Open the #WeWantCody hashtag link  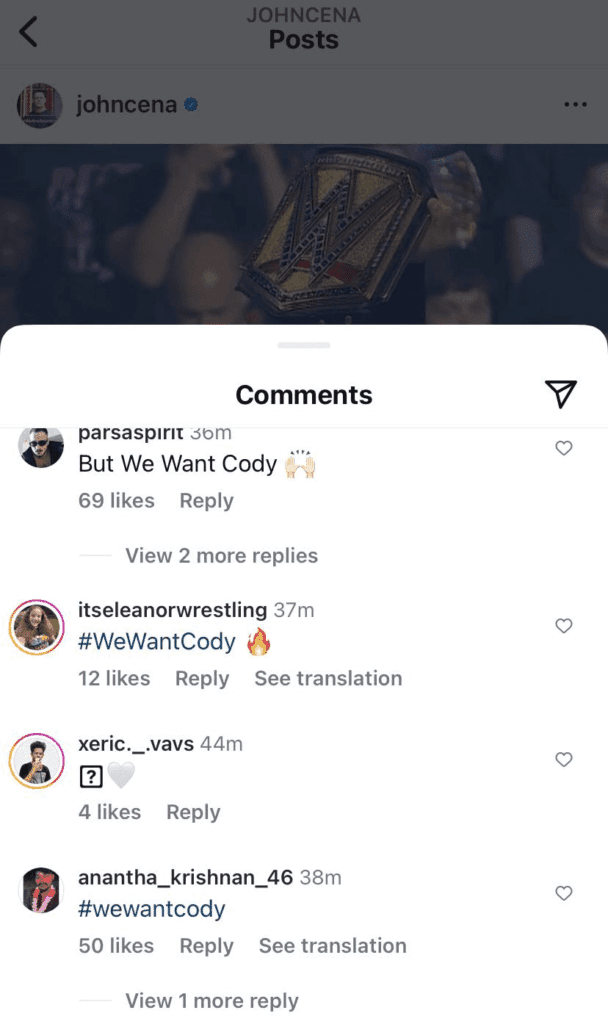coord(157,642)
